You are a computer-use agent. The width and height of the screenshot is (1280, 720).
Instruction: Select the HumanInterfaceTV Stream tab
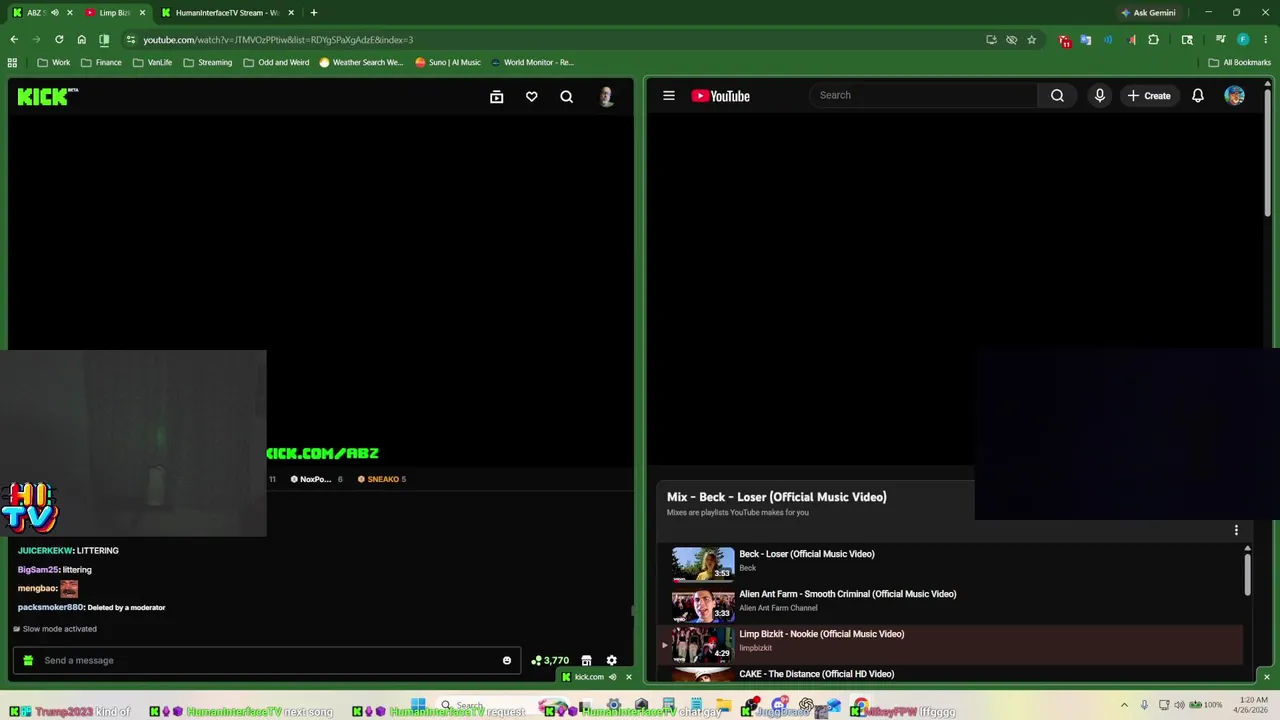[228, 13]
